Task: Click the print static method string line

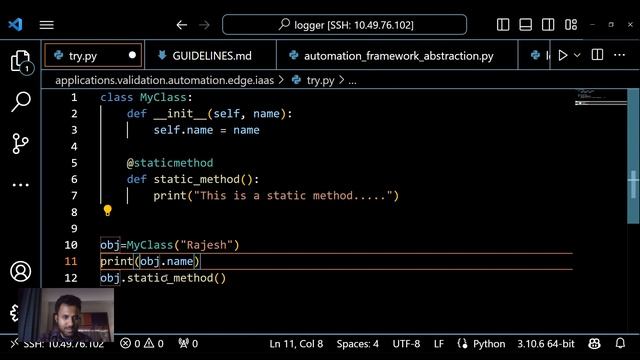Action: click(276, 196)
